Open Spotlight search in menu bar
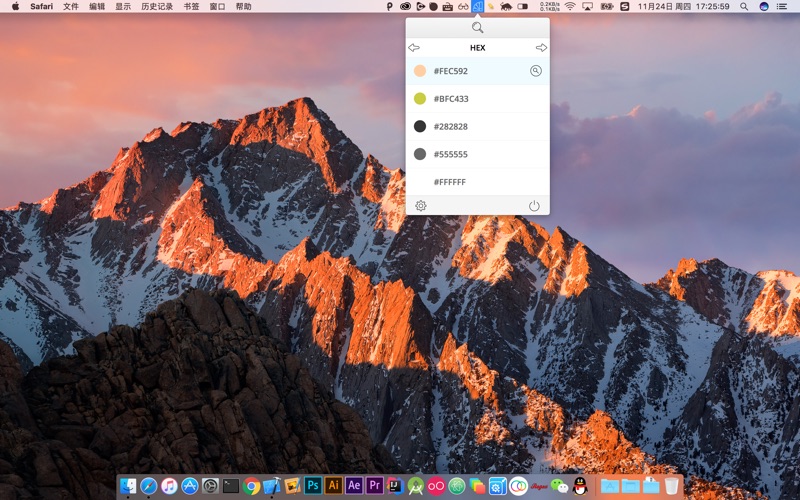Image resolution: width=800 pixels, height=500 pixels. 744,7
